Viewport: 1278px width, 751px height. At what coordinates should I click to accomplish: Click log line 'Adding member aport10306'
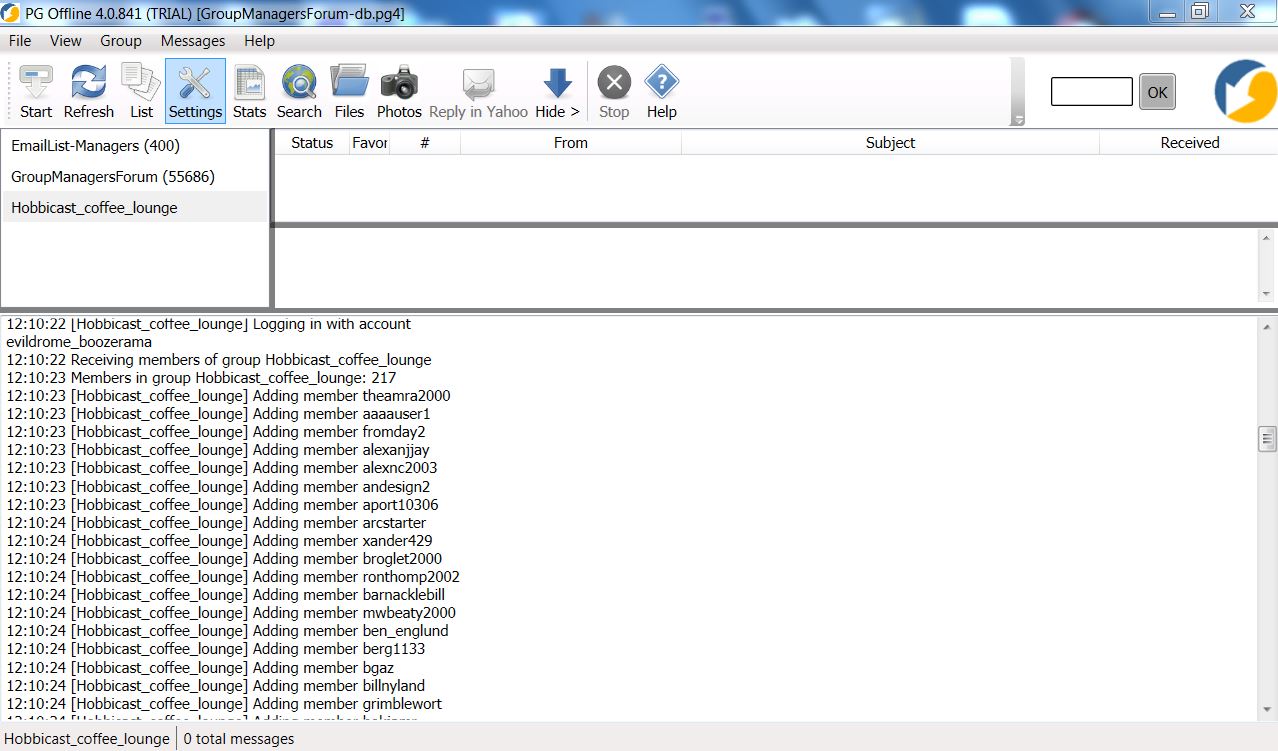[222, 505]
